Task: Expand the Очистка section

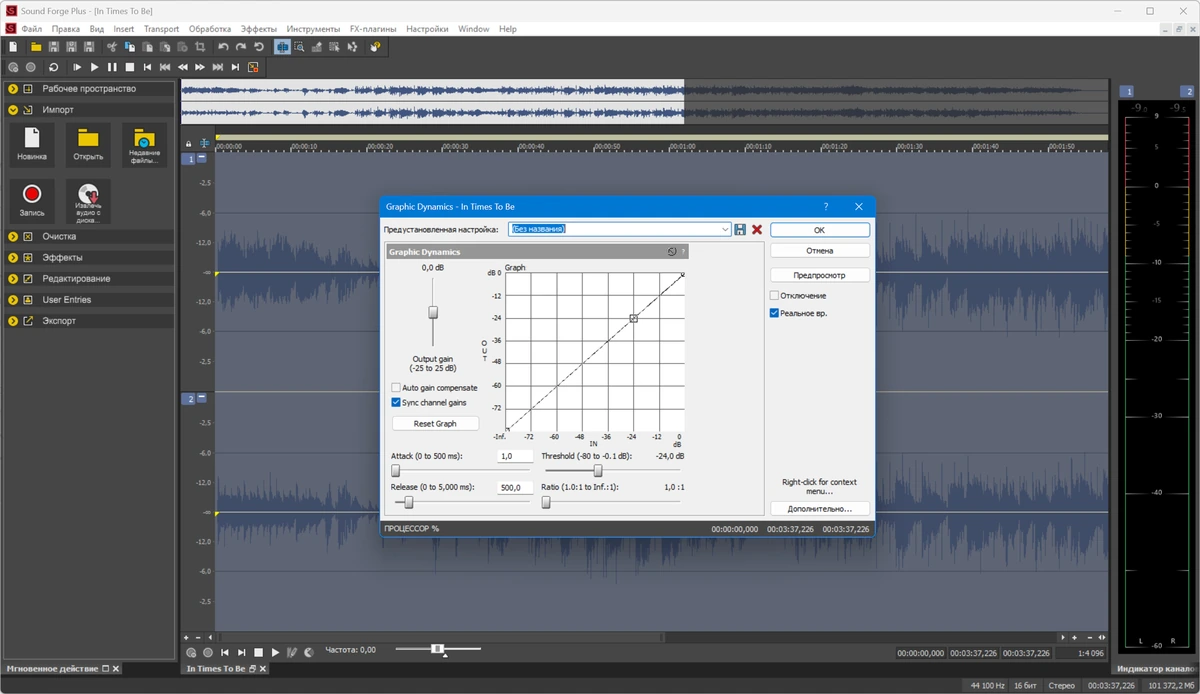Action: [13, 237]
